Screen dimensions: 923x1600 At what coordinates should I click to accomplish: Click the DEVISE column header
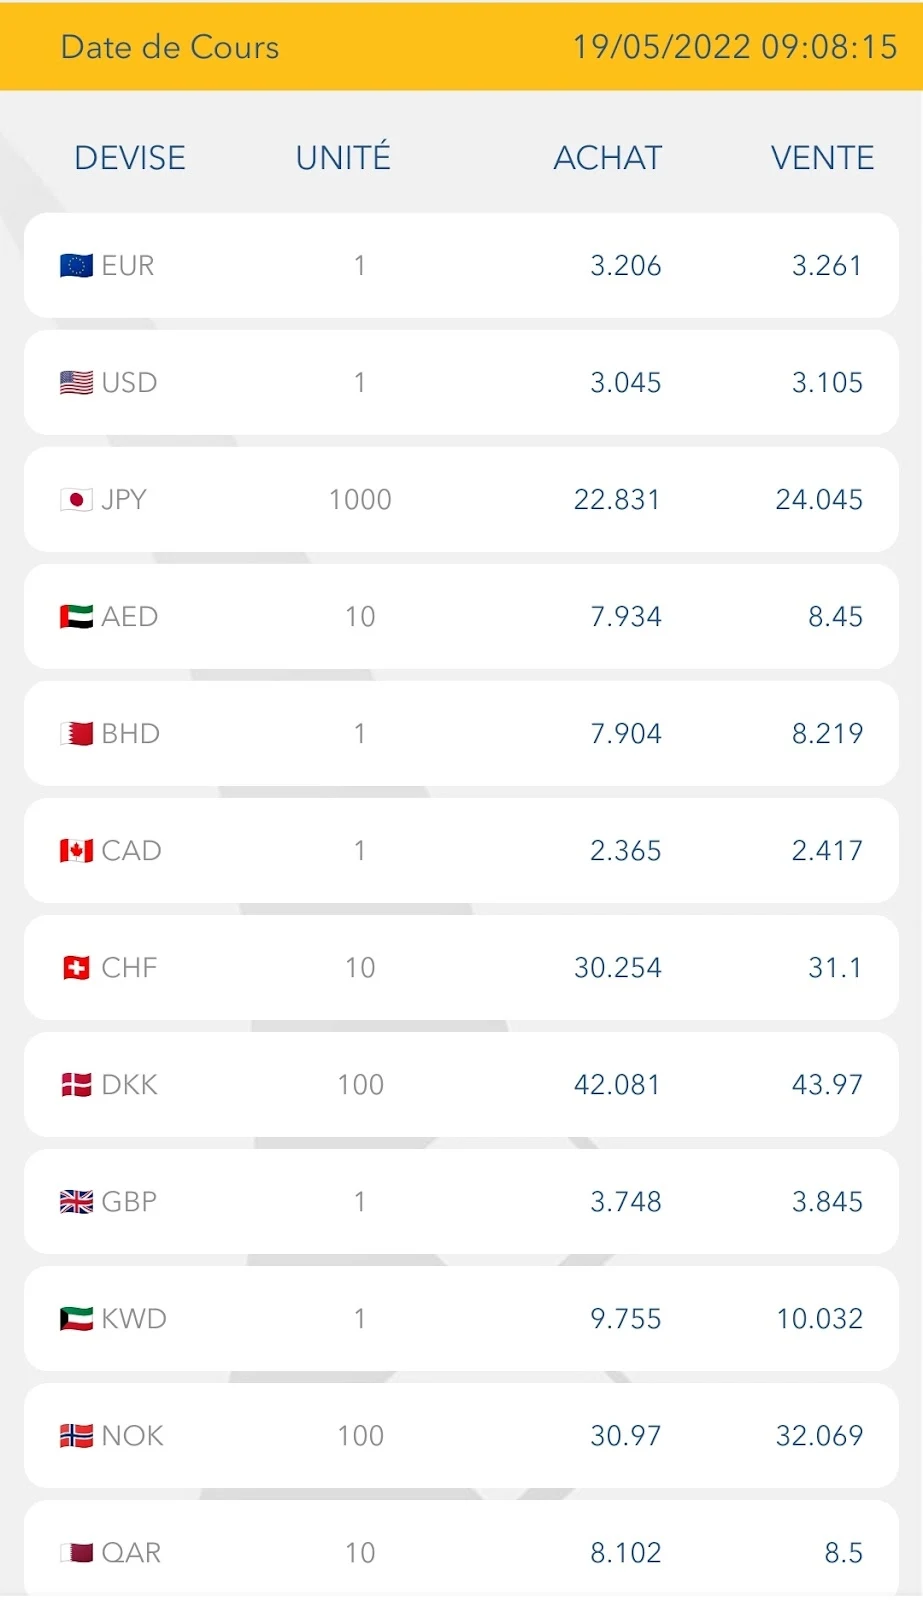point(130,158)
